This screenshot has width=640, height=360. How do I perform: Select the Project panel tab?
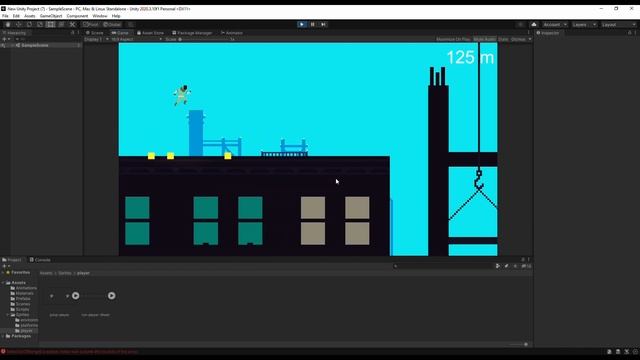click(12, 260)
